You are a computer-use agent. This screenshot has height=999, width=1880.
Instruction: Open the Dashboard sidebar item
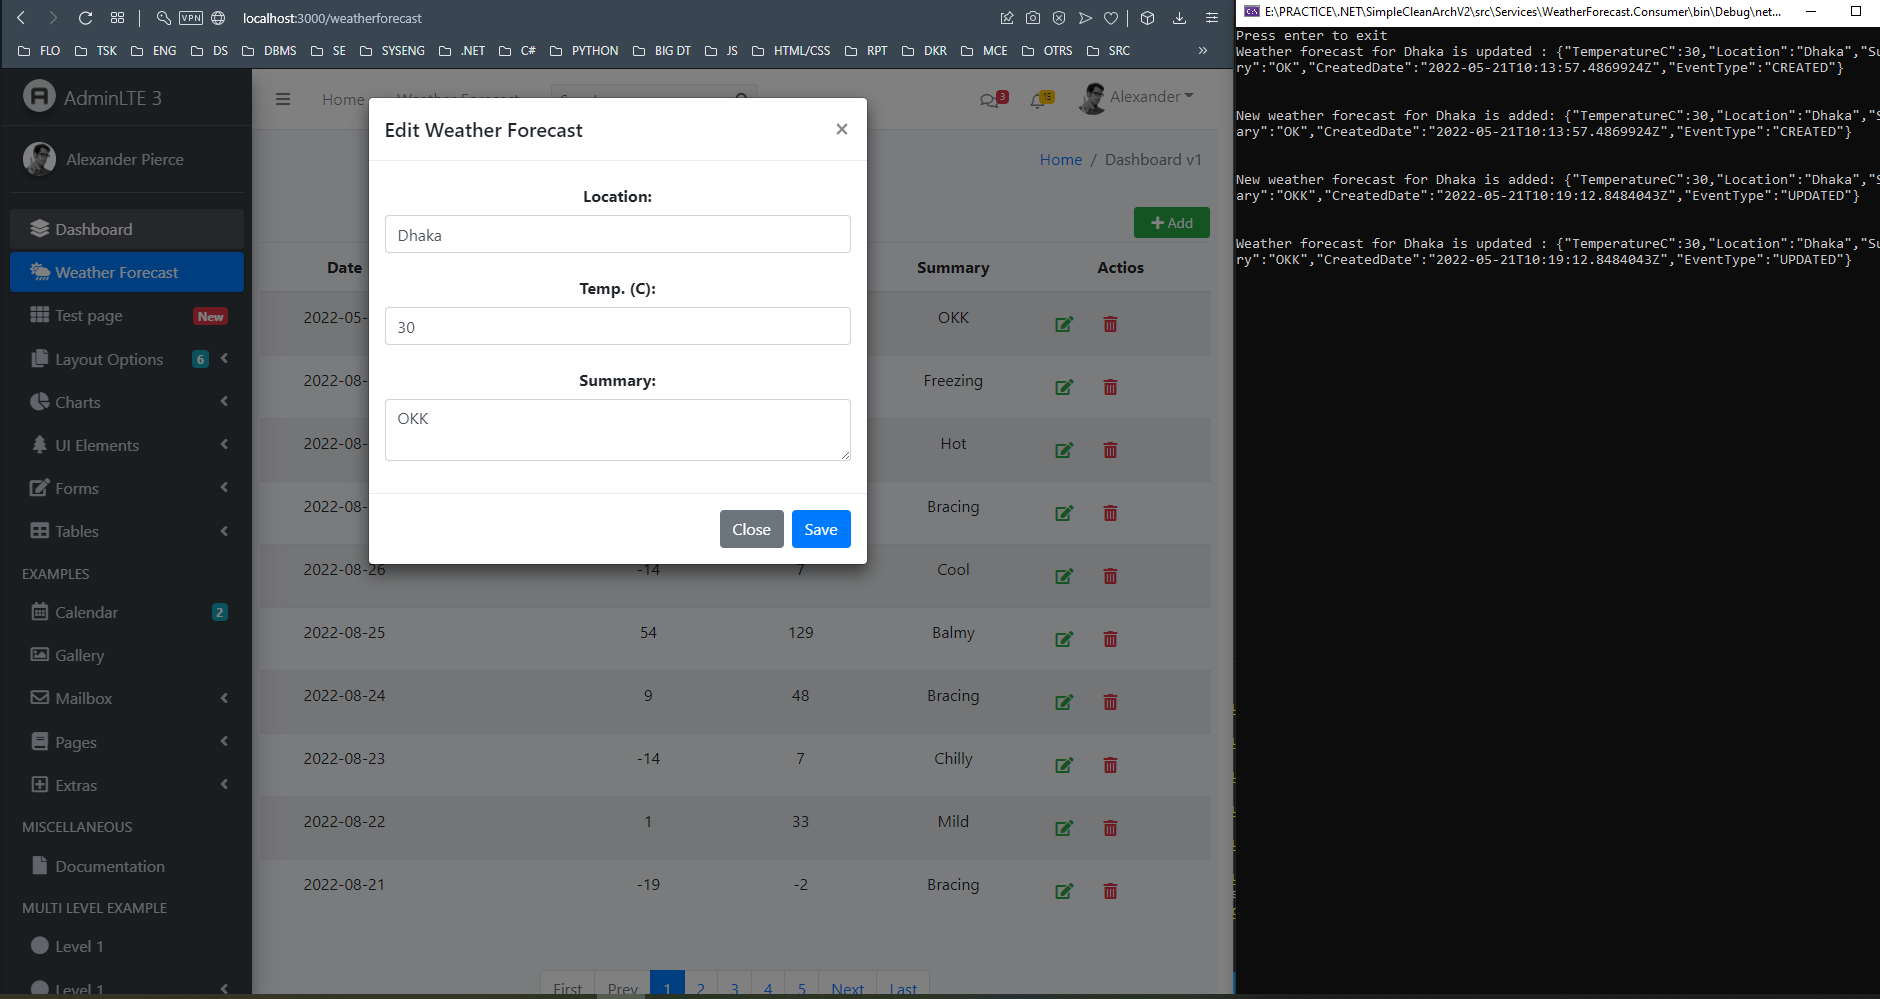click(x=94, y=229)
